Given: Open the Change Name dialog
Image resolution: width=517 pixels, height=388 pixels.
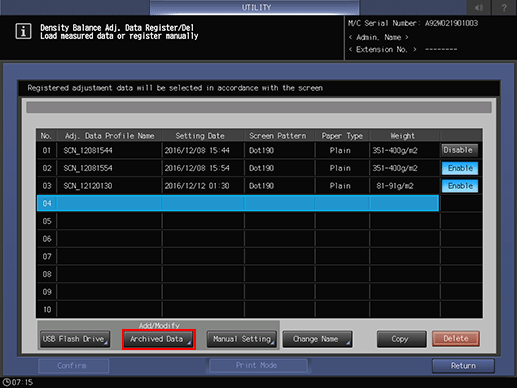Looking at the screenshot, I should (318, 339).
